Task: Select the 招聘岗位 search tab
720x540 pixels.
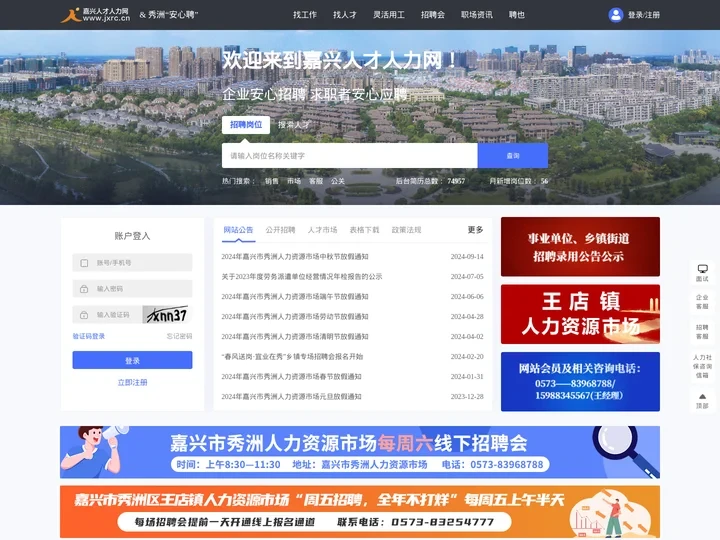Action: pyautogui.click(x=246, y=124)
